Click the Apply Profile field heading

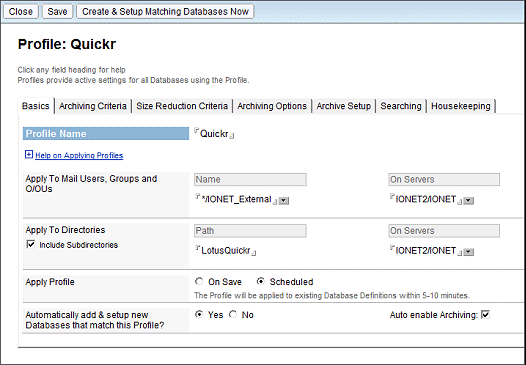(50, 282)
